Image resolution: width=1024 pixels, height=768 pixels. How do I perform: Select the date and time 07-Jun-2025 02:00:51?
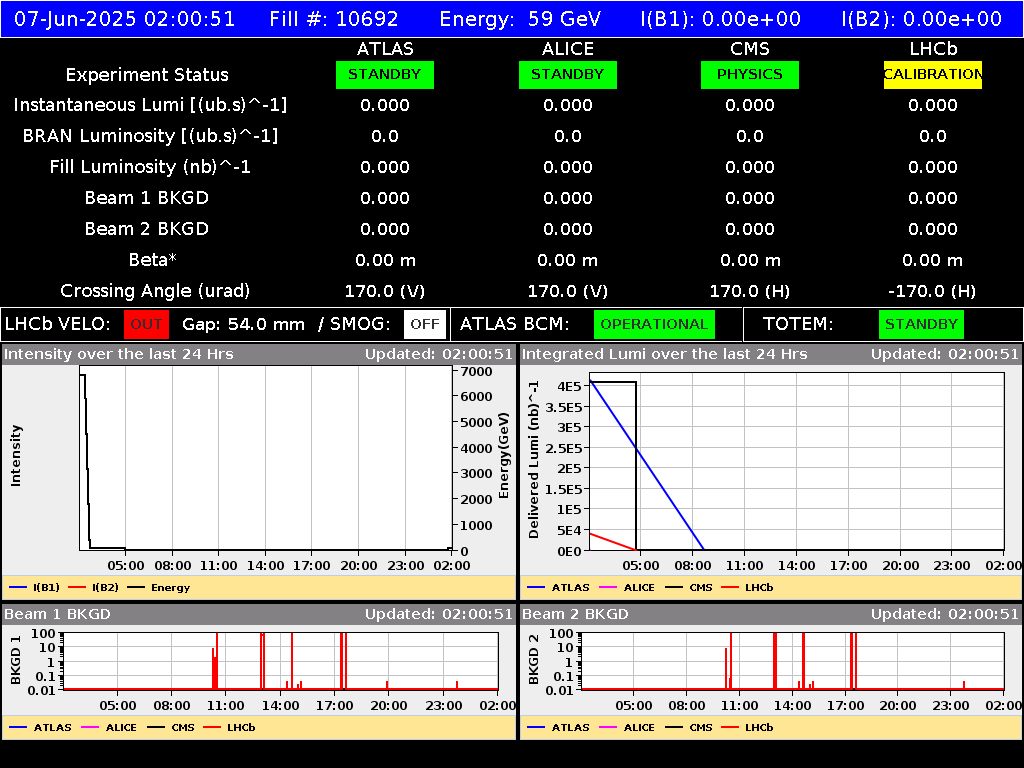point(125,18)
